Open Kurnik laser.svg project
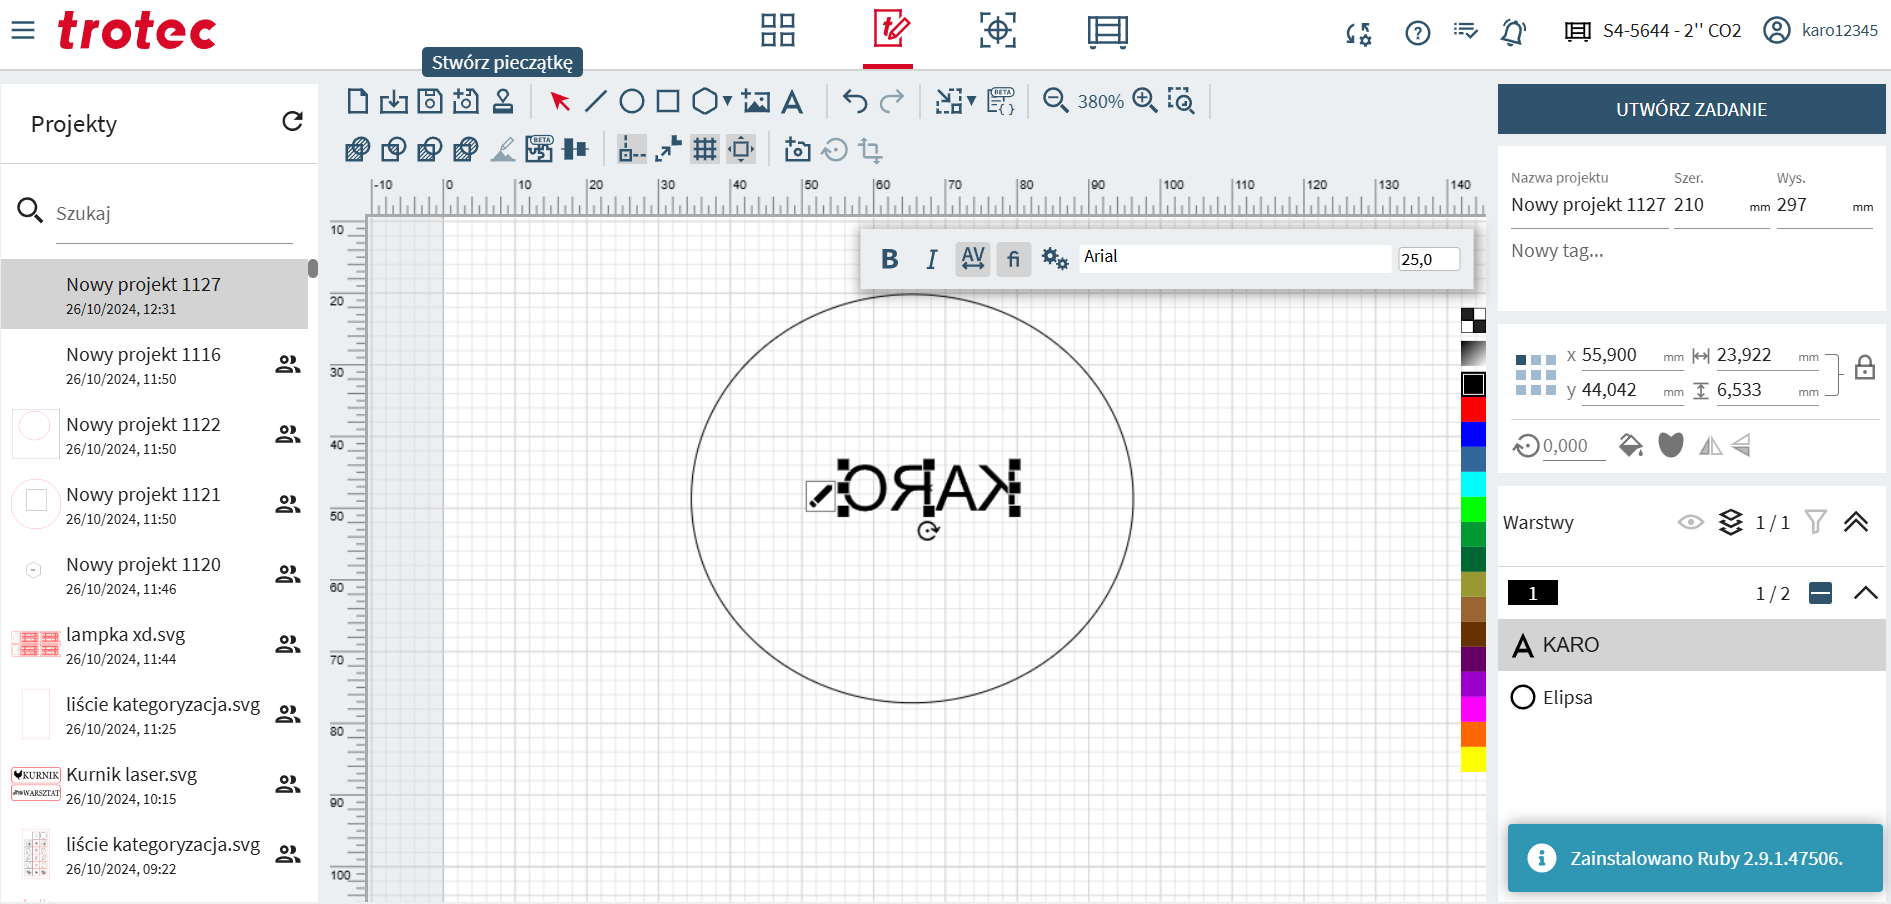This screenshot has width=1891, height=904. (x=155, y=785)
